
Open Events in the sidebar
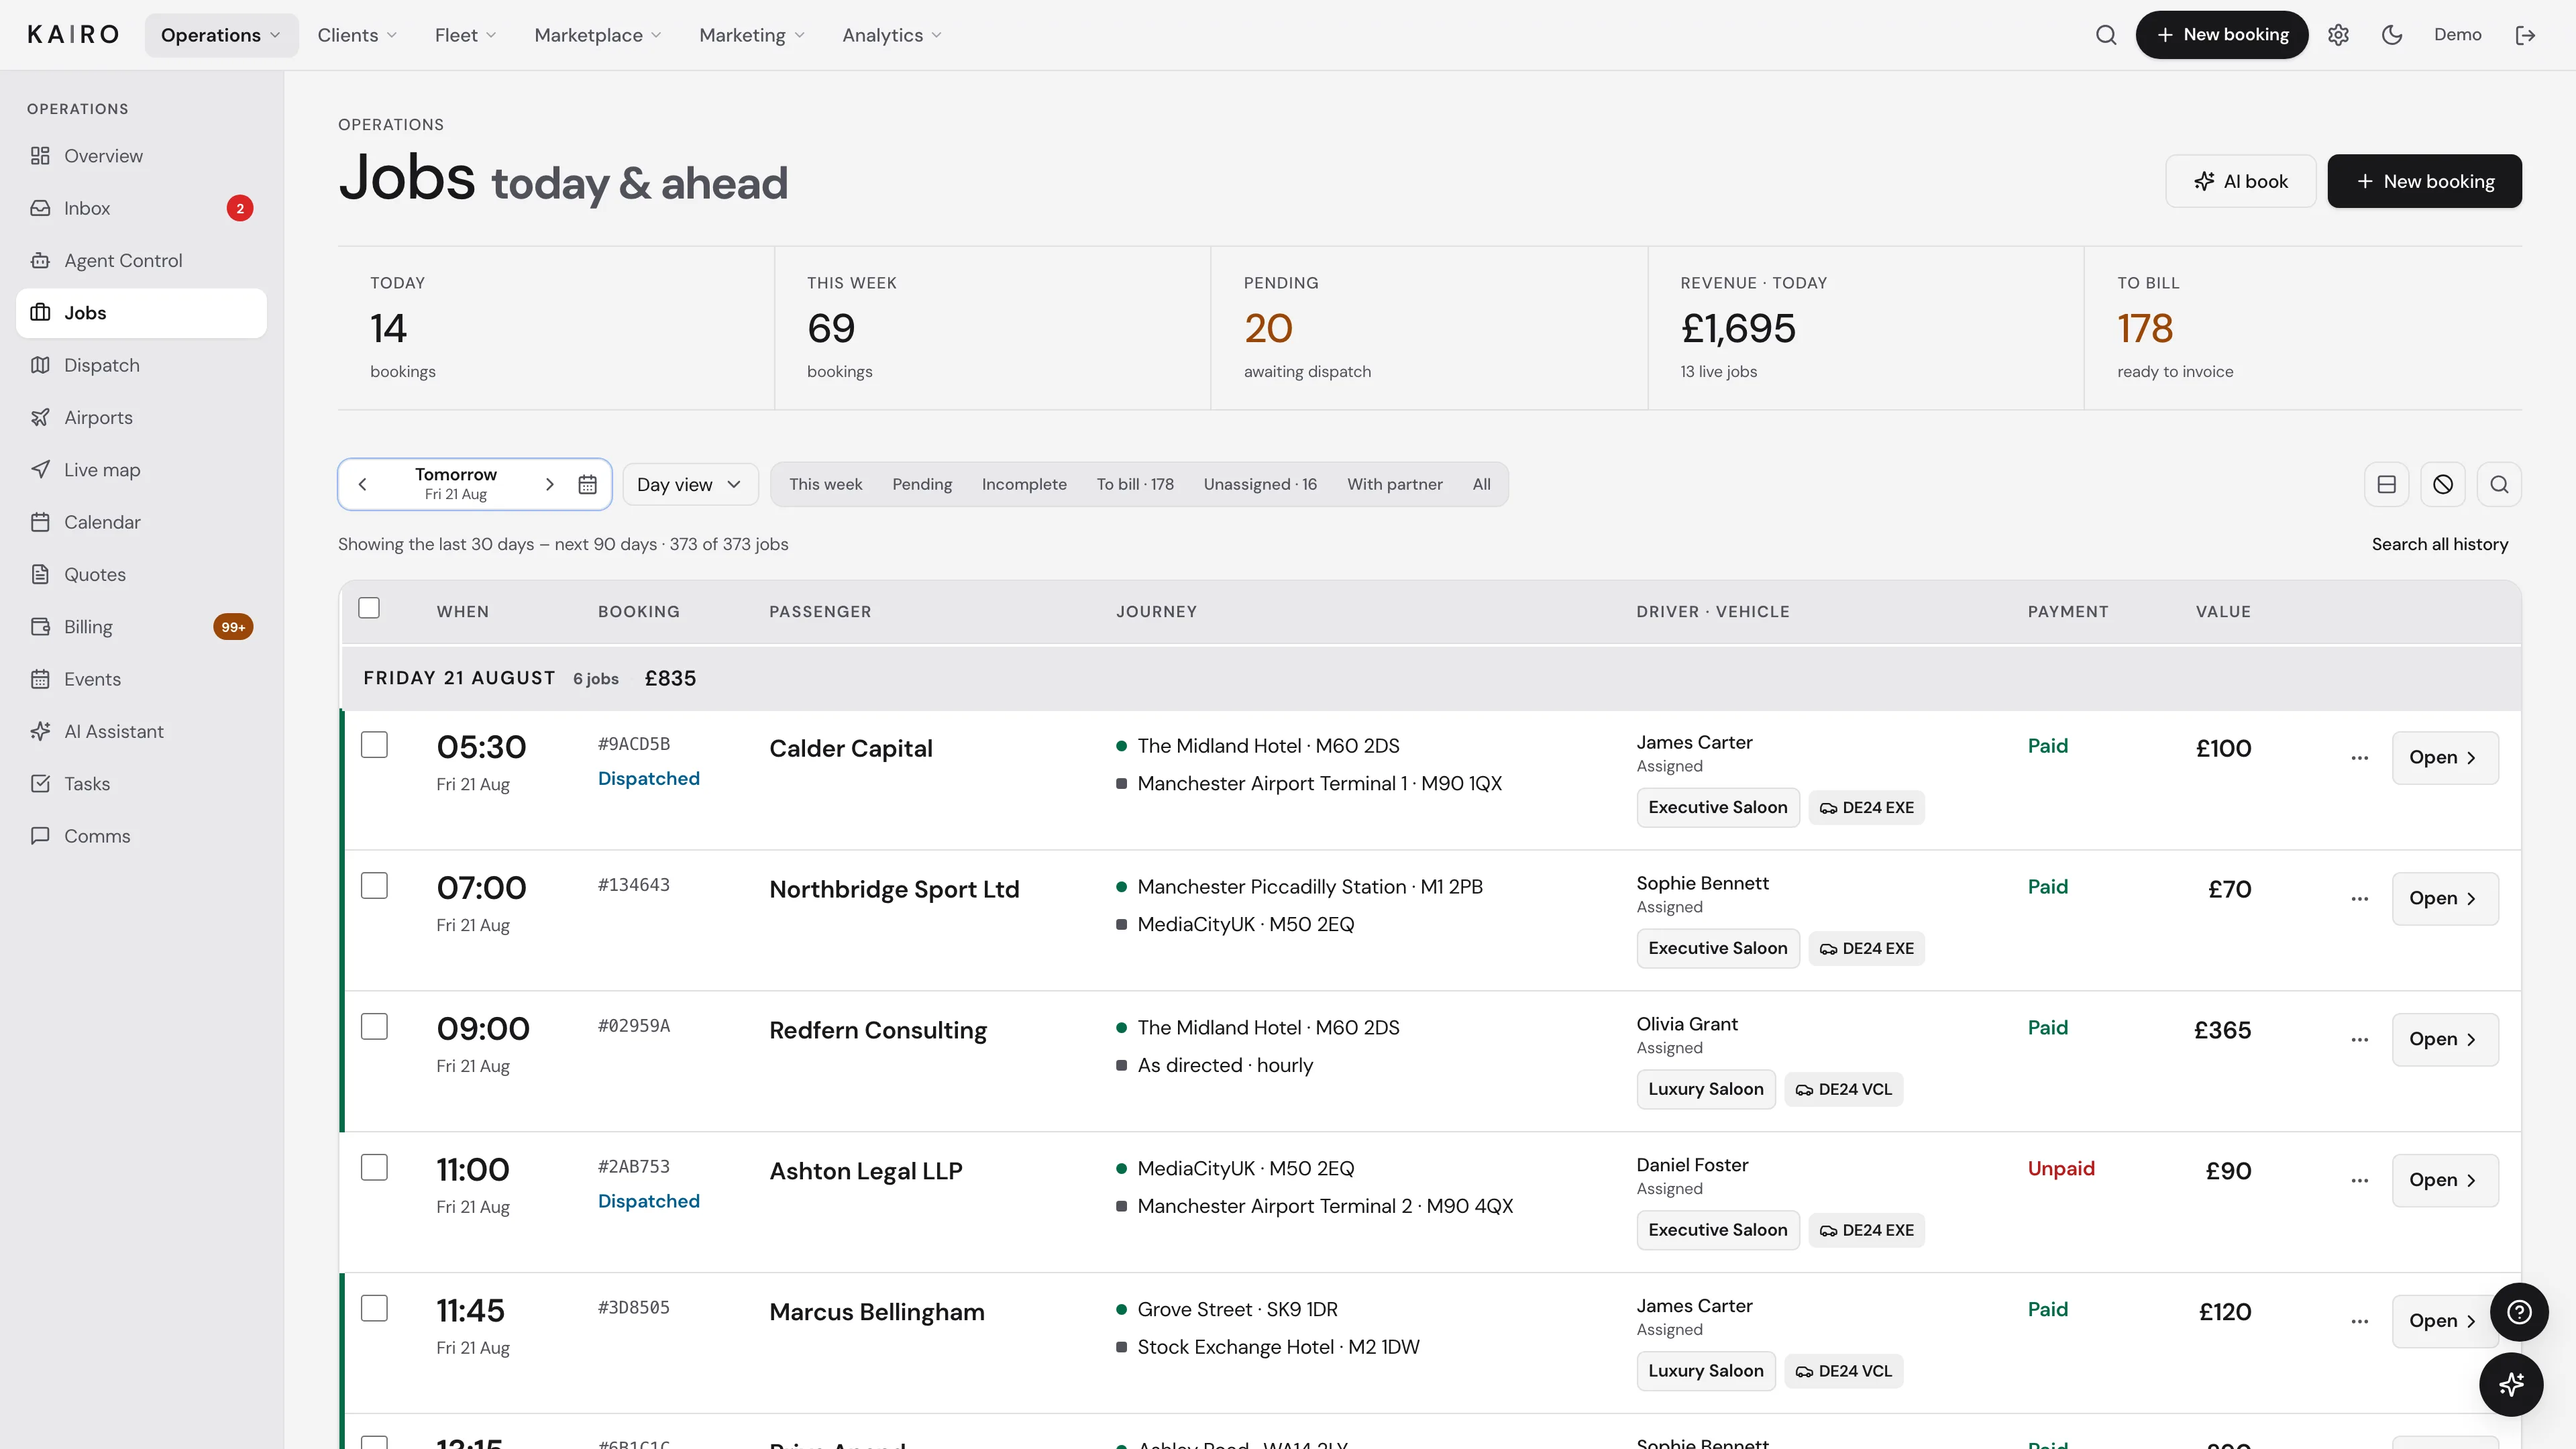pos(141,679)
